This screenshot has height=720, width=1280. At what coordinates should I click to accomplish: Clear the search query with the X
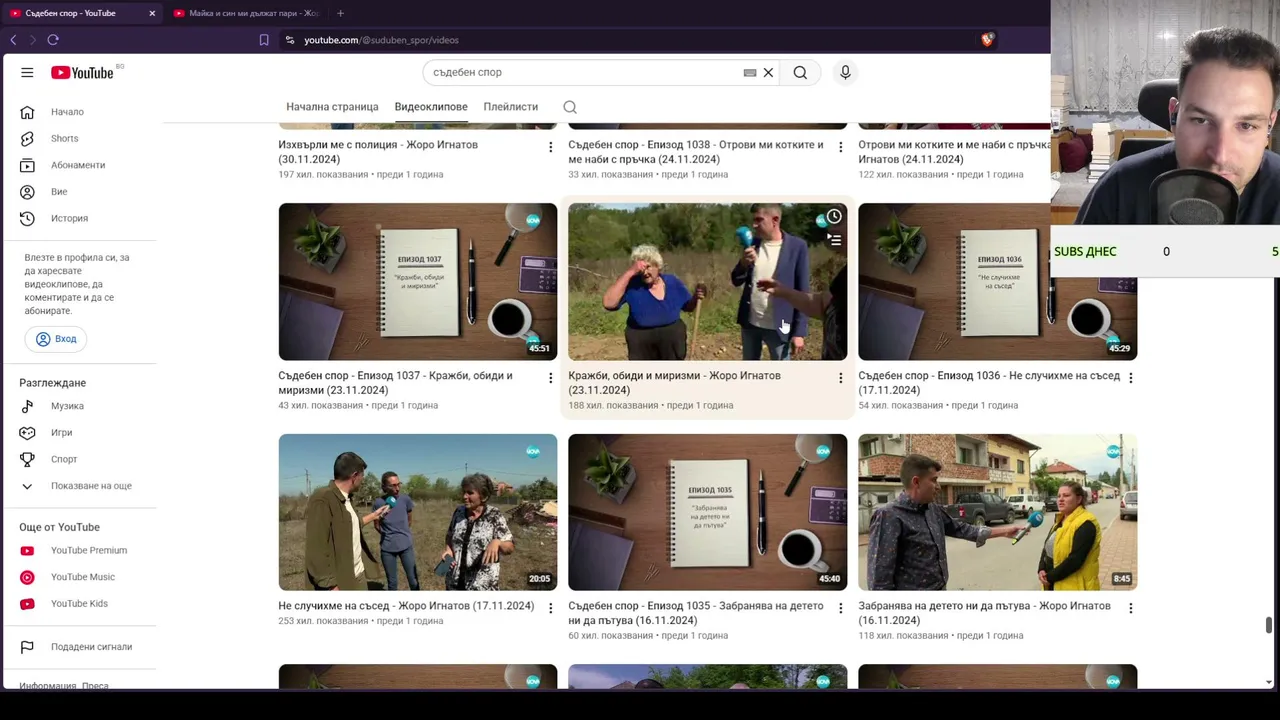click(768, 72)
